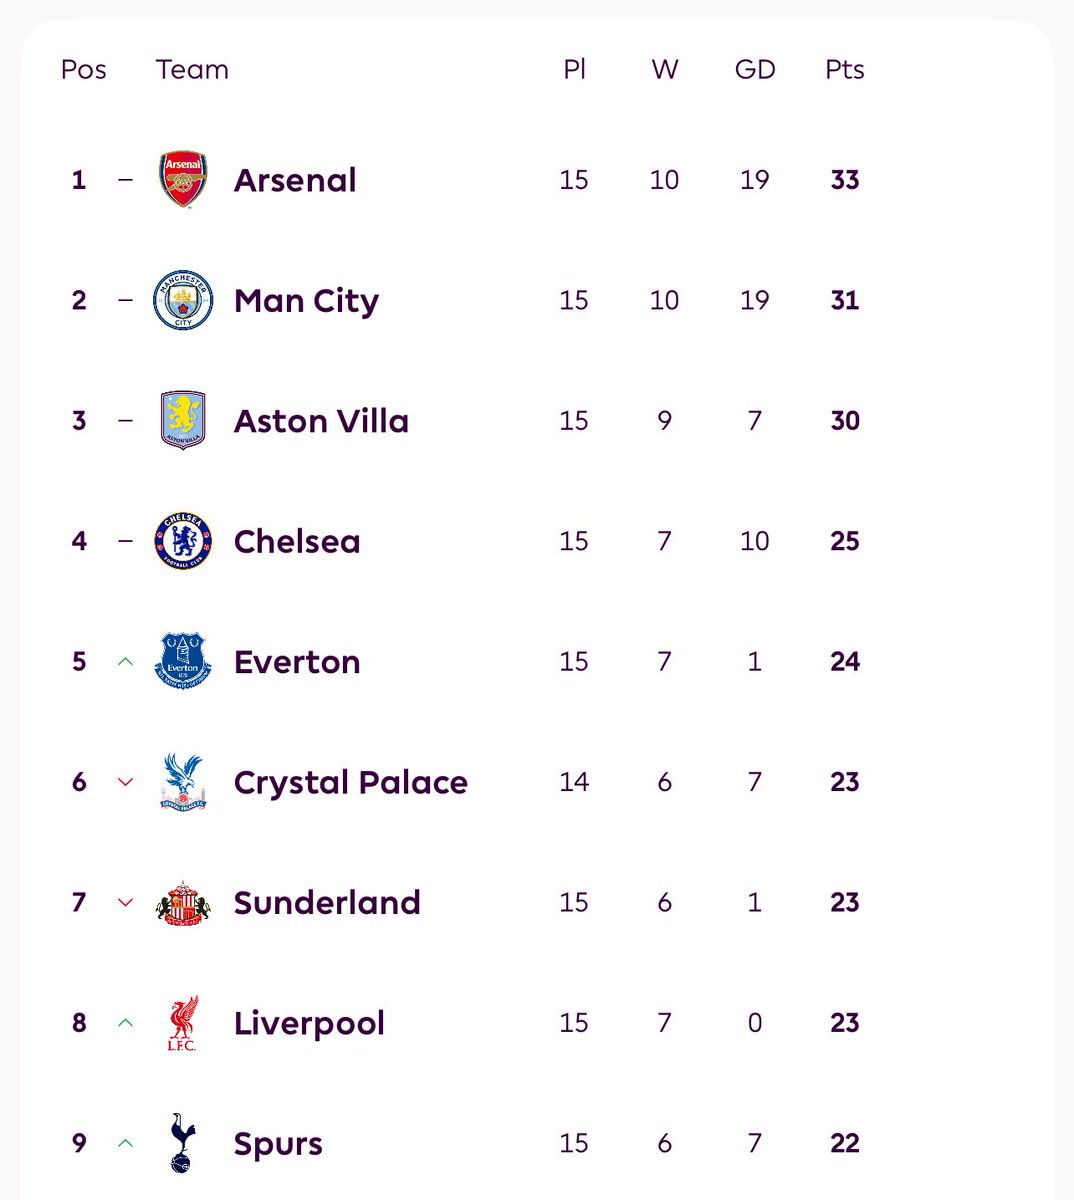The height and width of the screenshot is (1200, 1074).
Task: Open the Arsenal team name link
Action: (x=295, y=180)
